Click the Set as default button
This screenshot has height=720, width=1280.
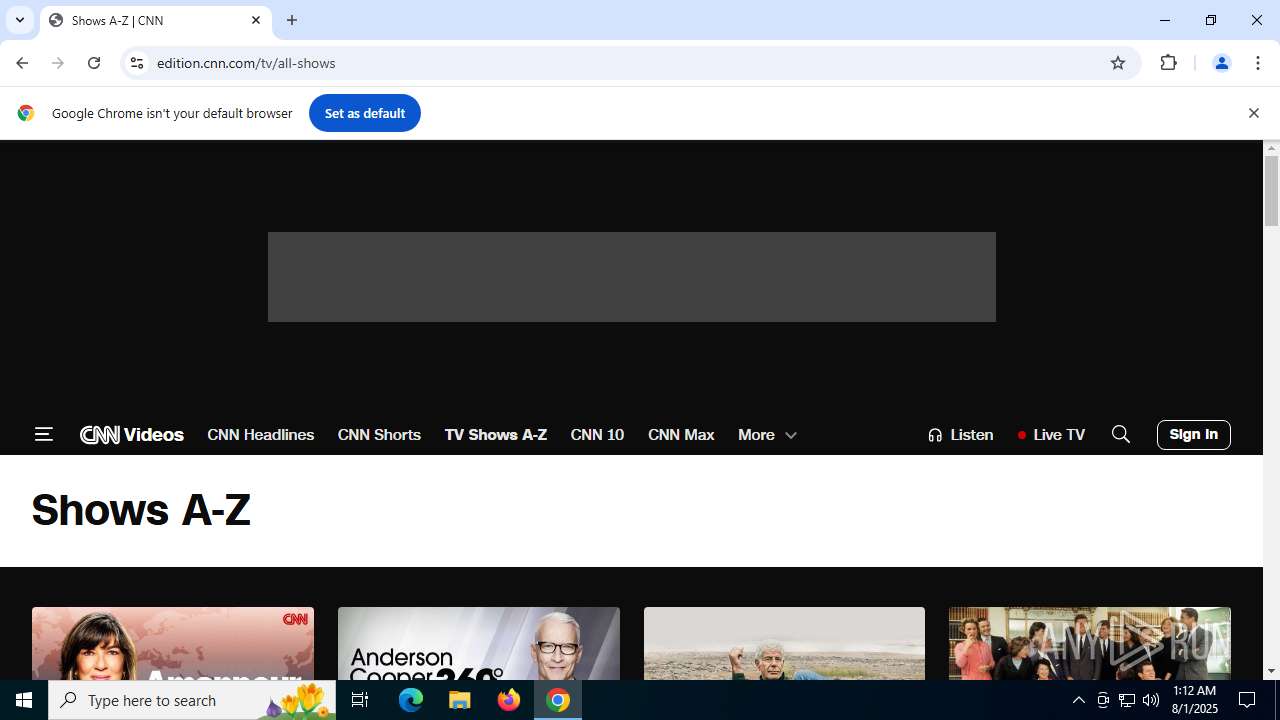coord(364,113)
